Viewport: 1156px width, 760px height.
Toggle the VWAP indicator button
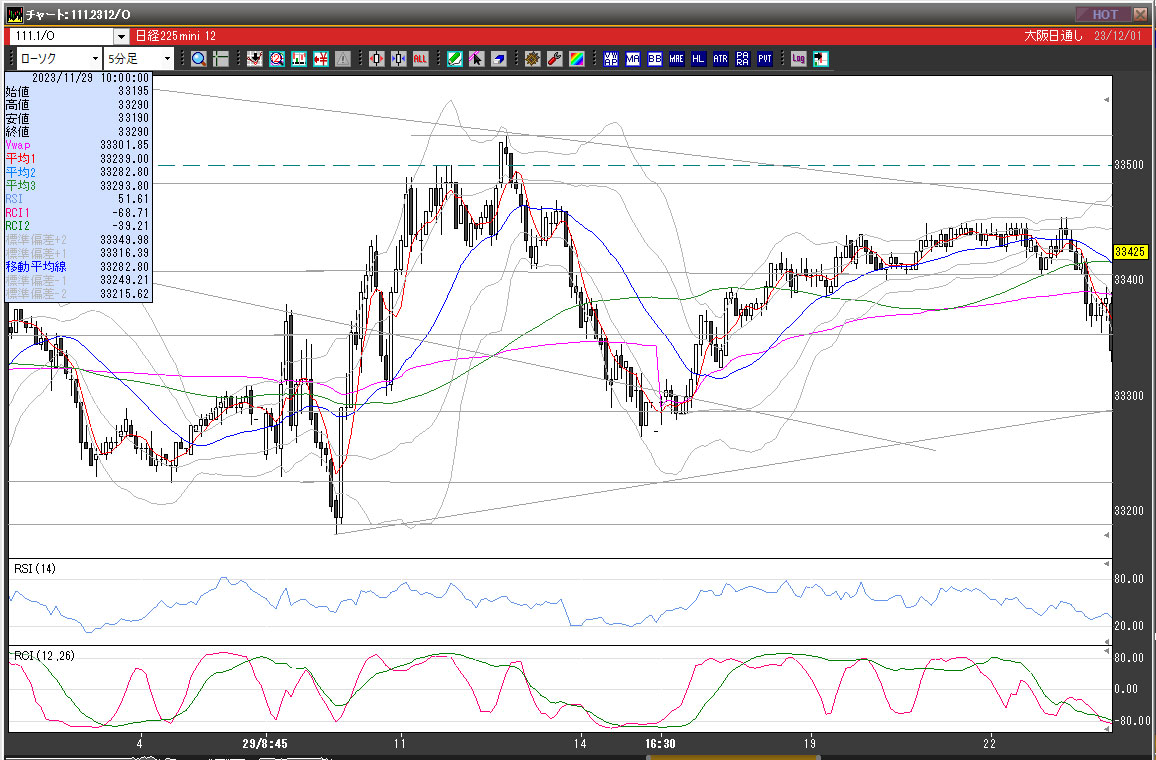pos(610,59)
